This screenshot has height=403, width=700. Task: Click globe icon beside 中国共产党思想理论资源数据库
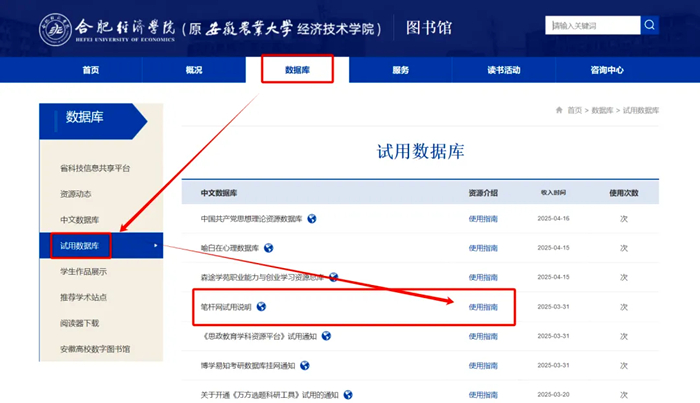coord(312,219)
